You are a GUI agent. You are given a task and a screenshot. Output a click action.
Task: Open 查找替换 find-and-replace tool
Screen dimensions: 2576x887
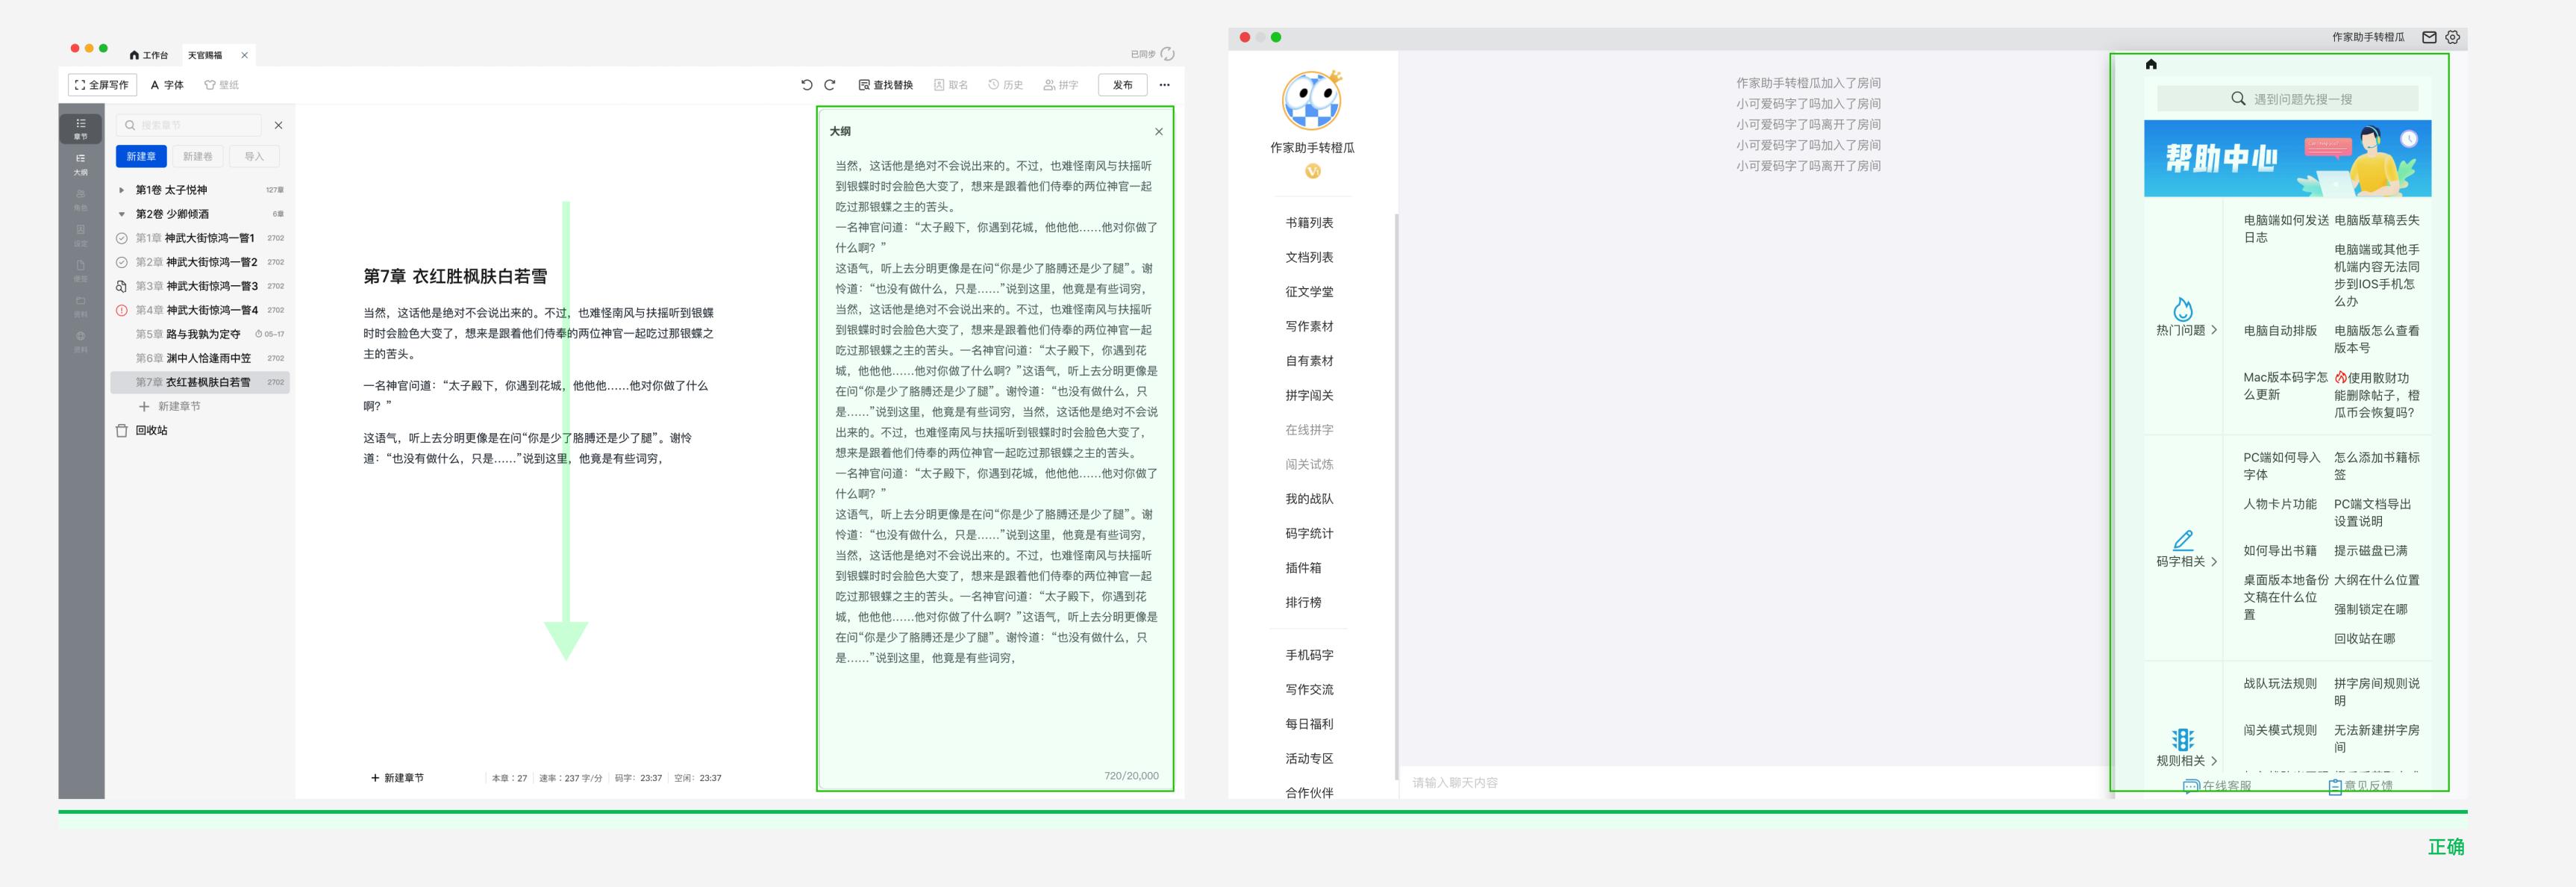point(884,85)
